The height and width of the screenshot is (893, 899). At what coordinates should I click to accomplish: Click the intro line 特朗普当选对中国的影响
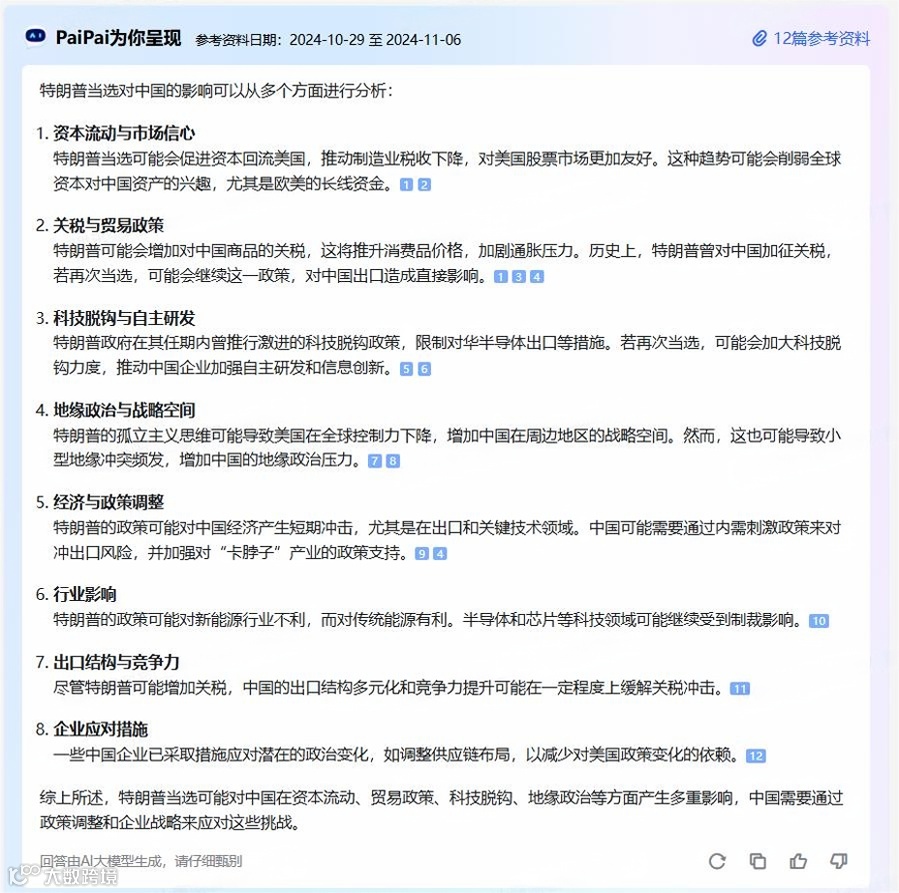pyautogui.click(x=216, y=91)
